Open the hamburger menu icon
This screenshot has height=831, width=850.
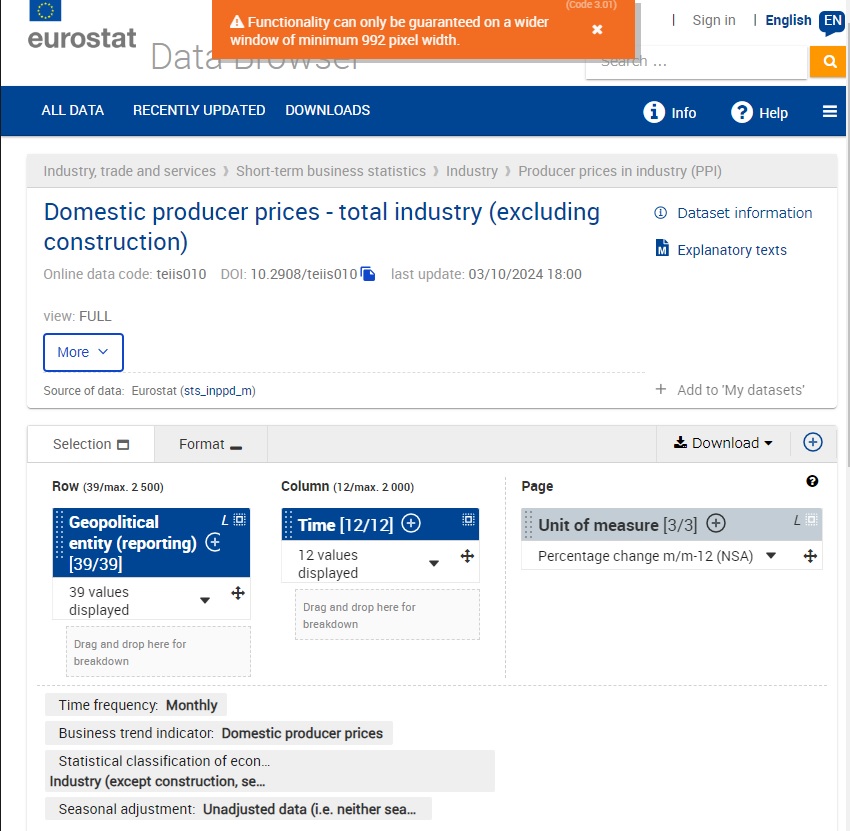[x=829, y=112]
